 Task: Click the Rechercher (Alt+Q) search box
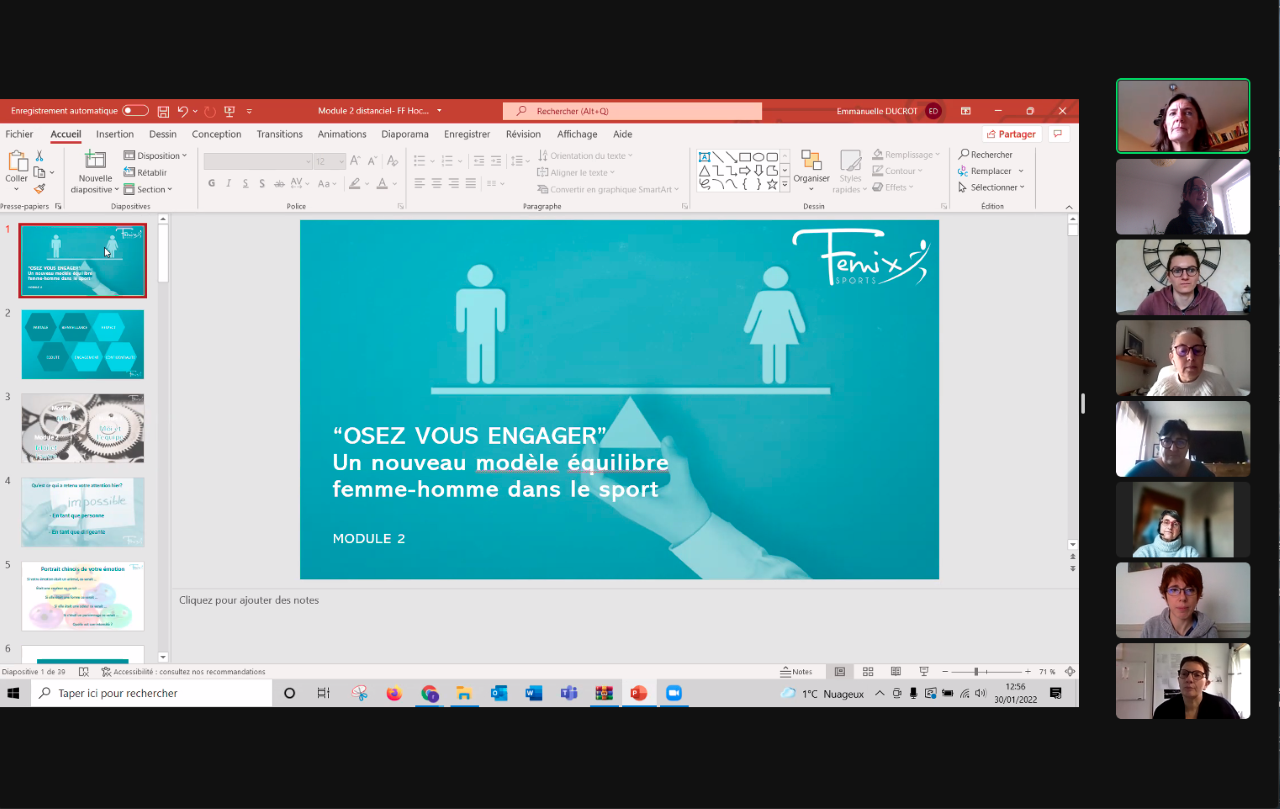point(632,111)
